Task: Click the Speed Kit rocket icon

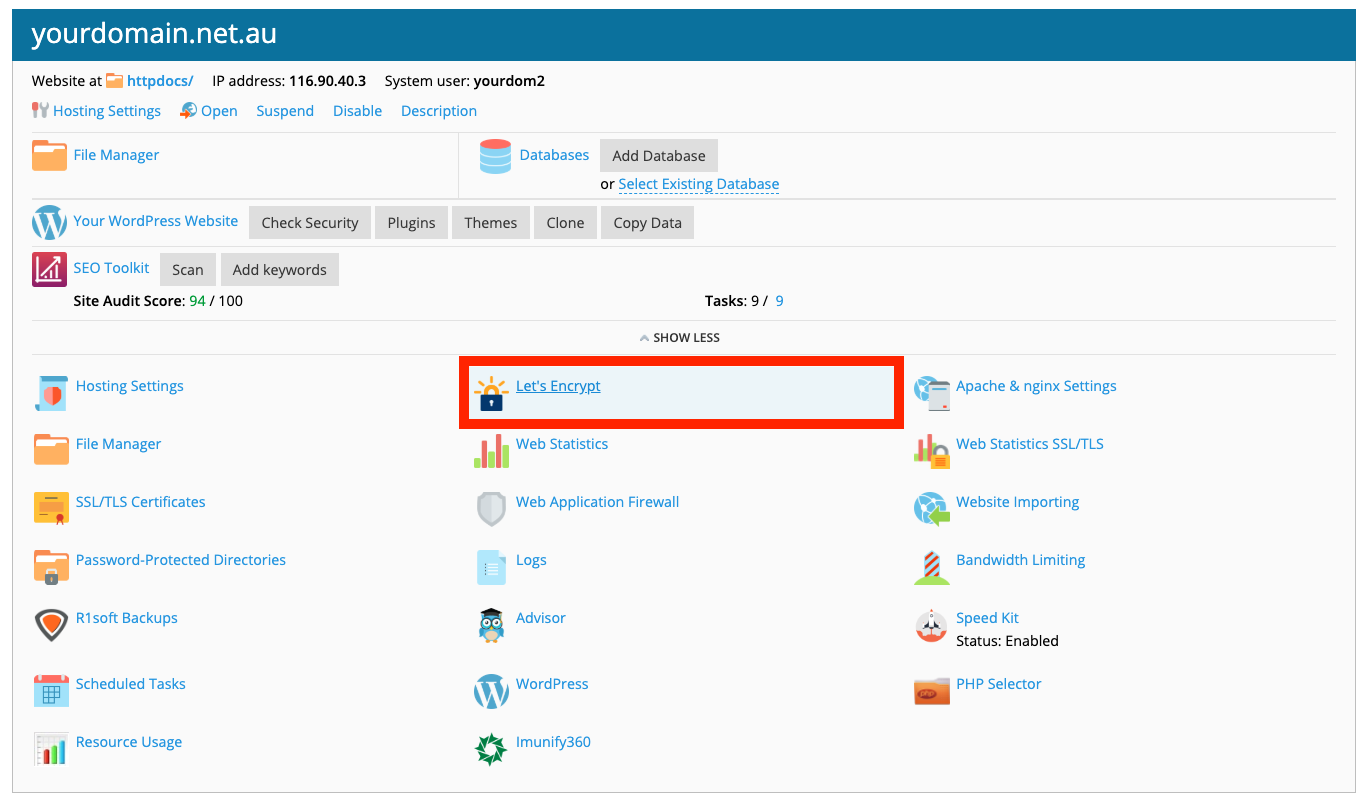Action: pos(932,626)
